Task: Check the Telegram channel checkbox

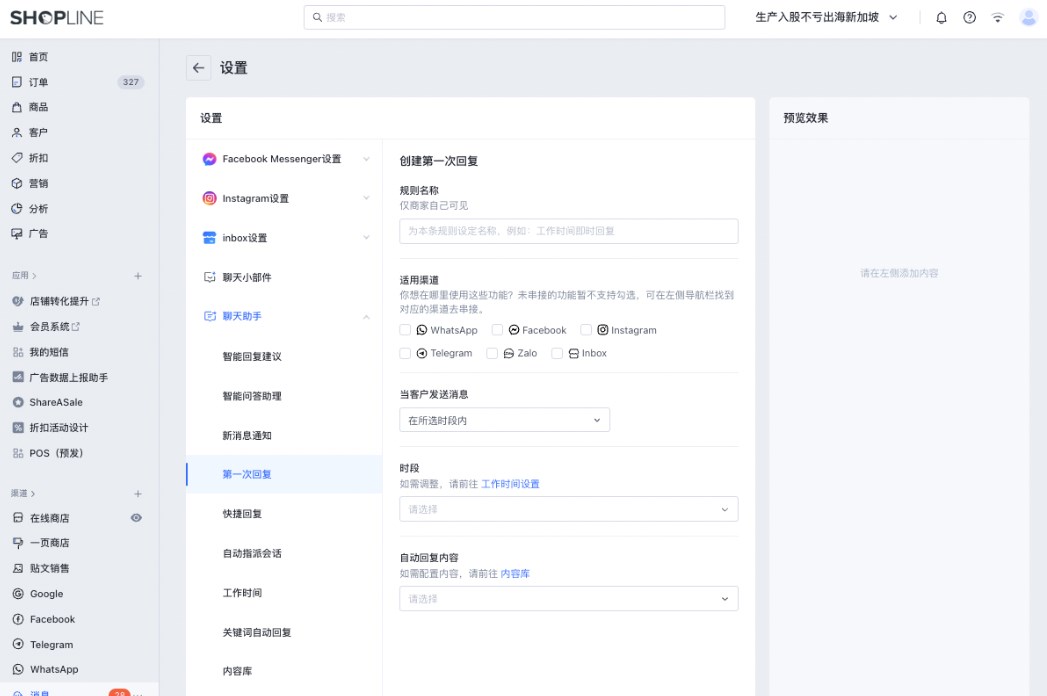Action: click(405, 353)
